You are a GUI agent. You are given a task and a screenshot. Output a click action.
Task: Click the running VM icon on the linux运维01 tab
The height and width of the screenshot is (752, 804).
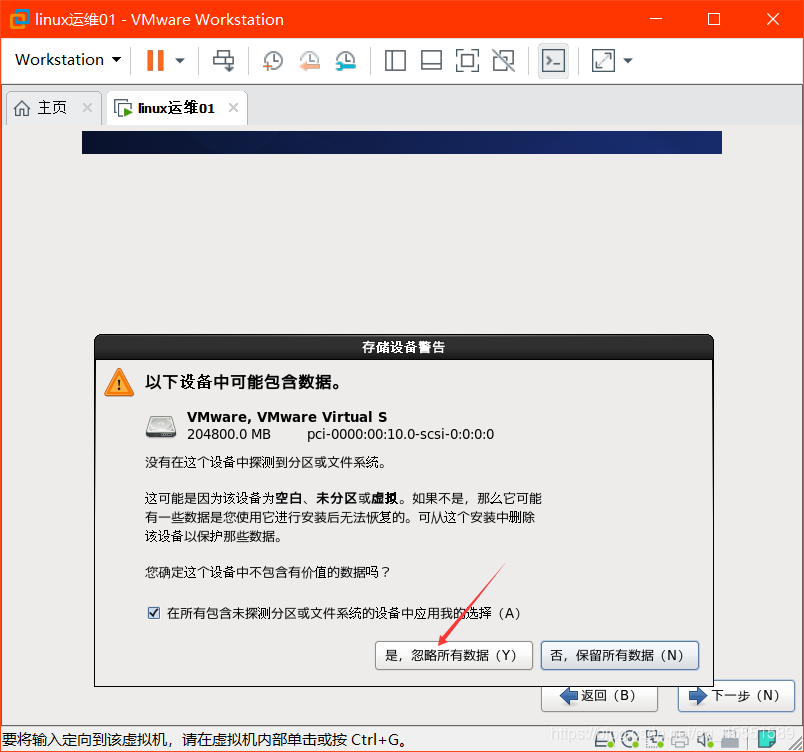123,108
